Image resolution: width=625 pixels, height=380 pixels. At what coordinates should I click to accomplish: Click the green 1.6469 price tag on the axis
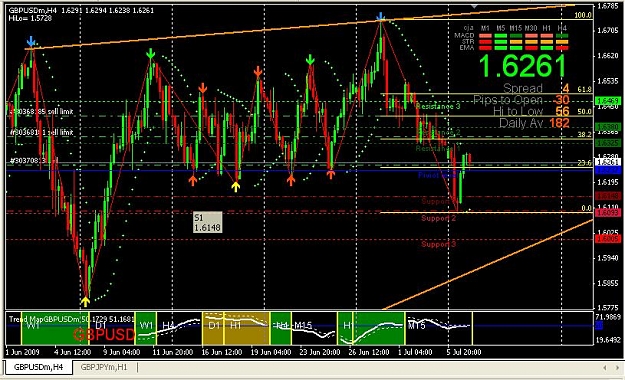(x=607, y=101)
